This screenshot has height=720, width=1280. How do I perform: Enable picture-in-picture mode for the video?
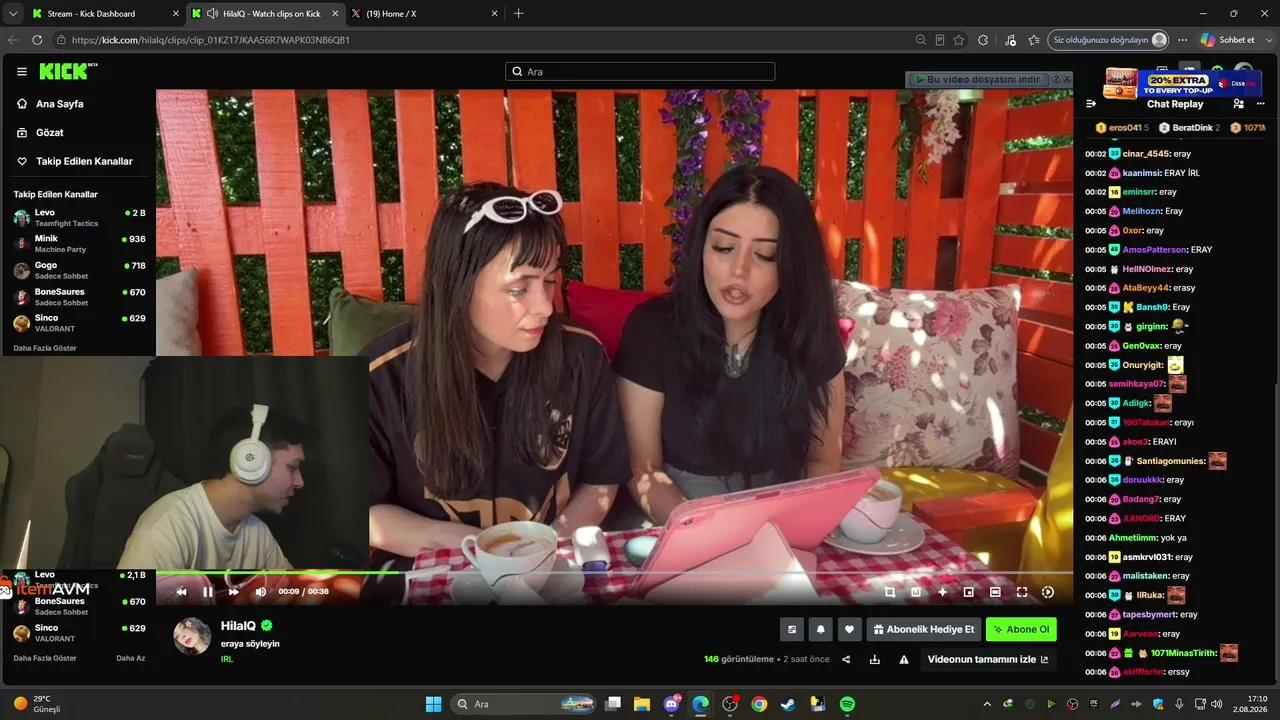pos(968,592)
